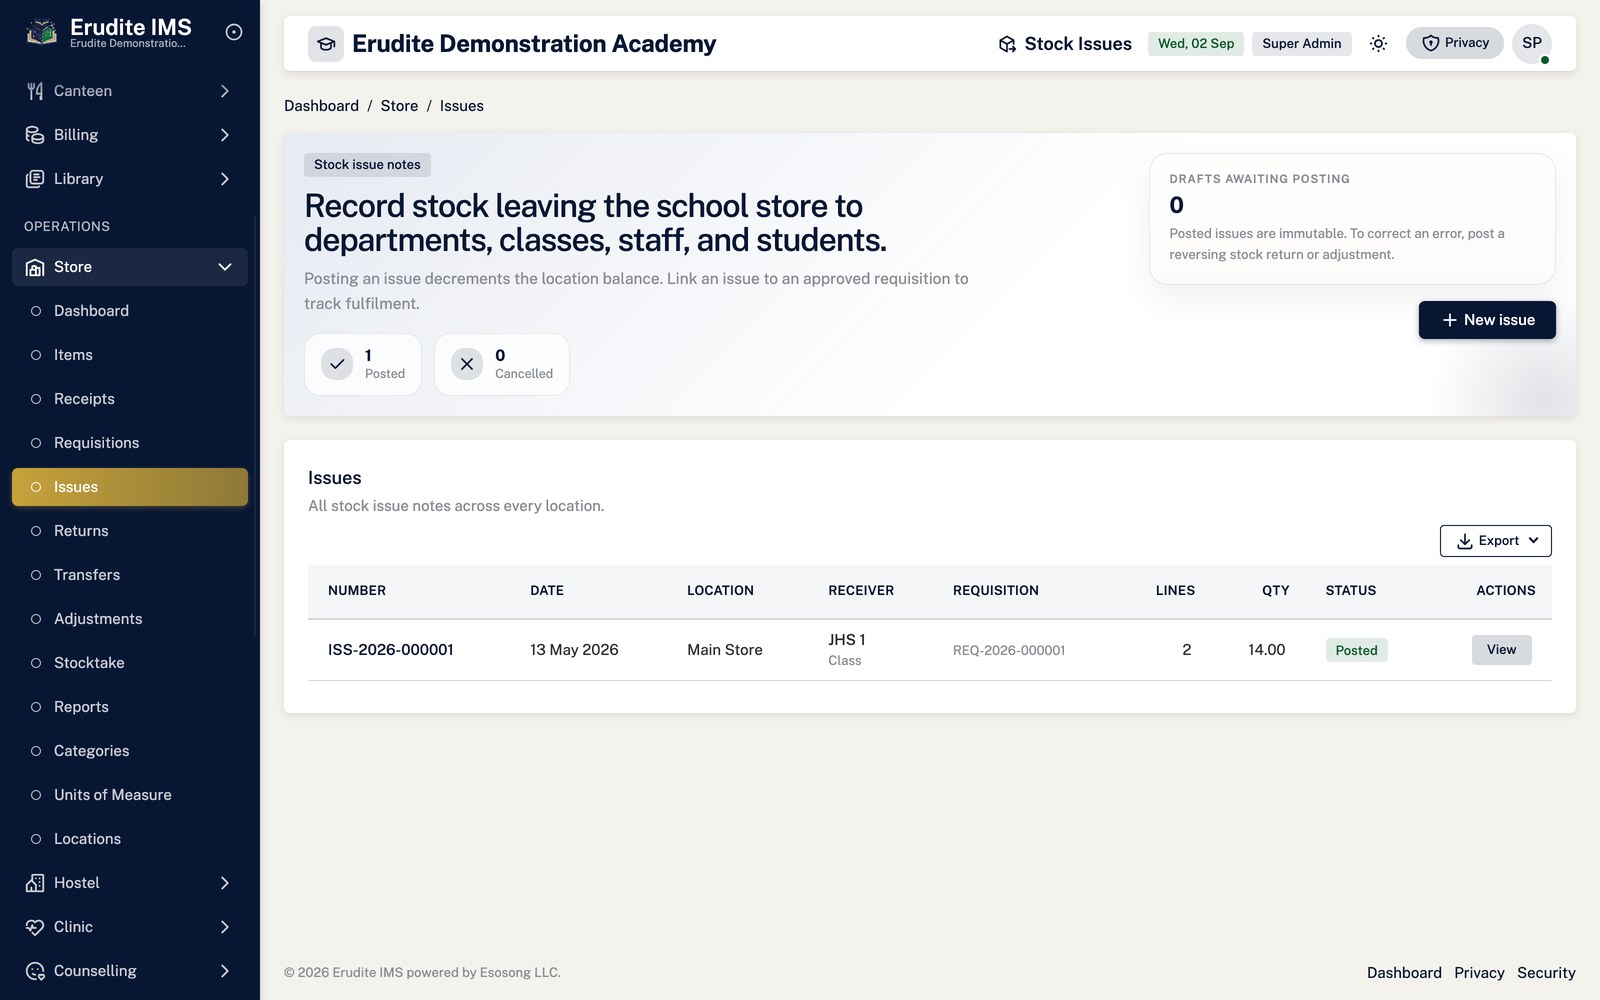
Task: Open Receipts in Store menu
Action: click(x=130, y=399)
